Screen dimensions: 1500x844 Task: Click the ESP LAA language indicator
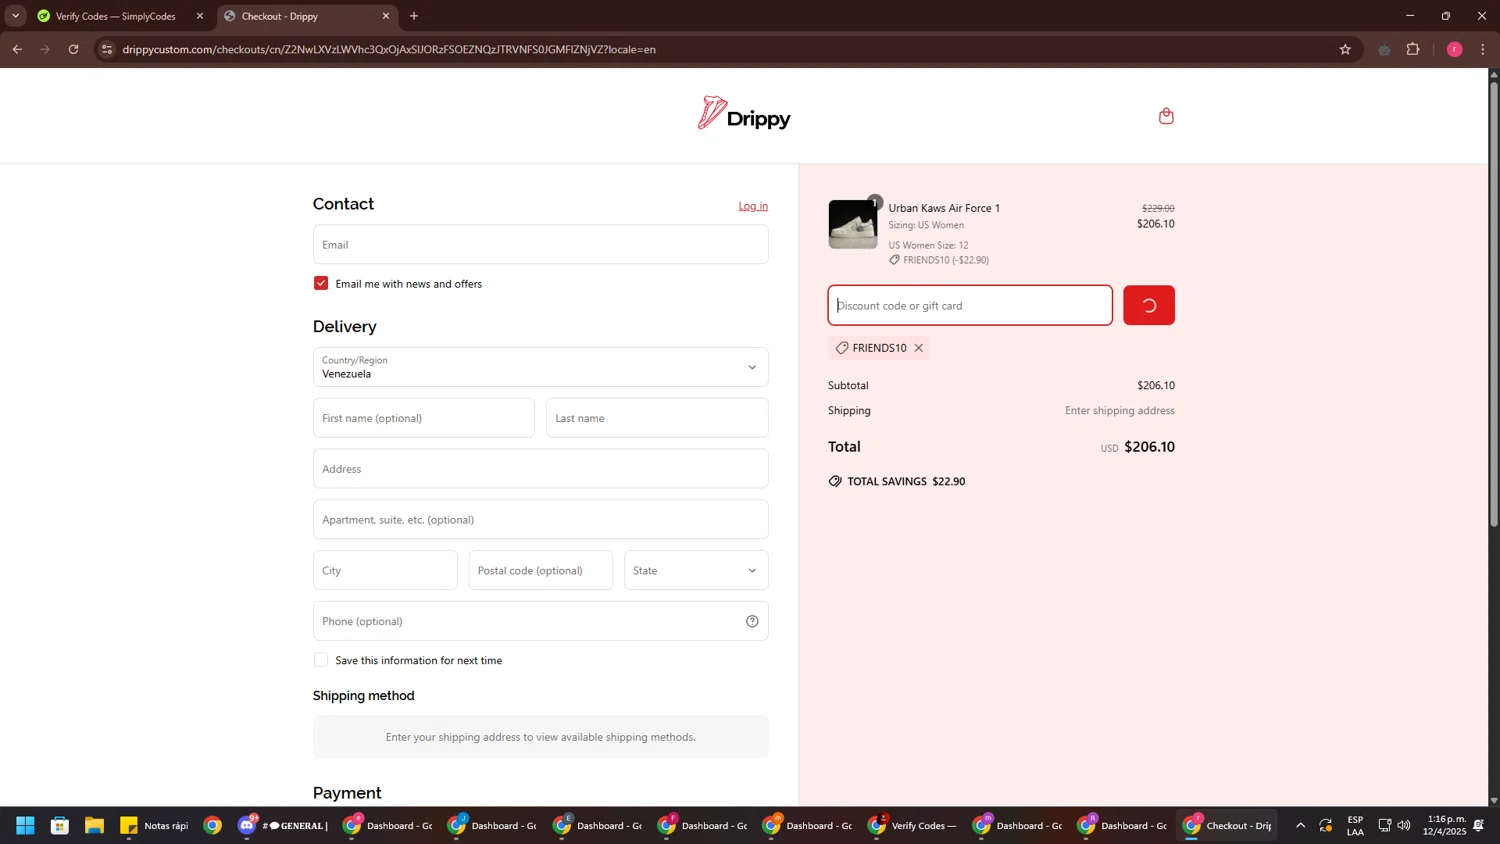tap(1355, 825)
